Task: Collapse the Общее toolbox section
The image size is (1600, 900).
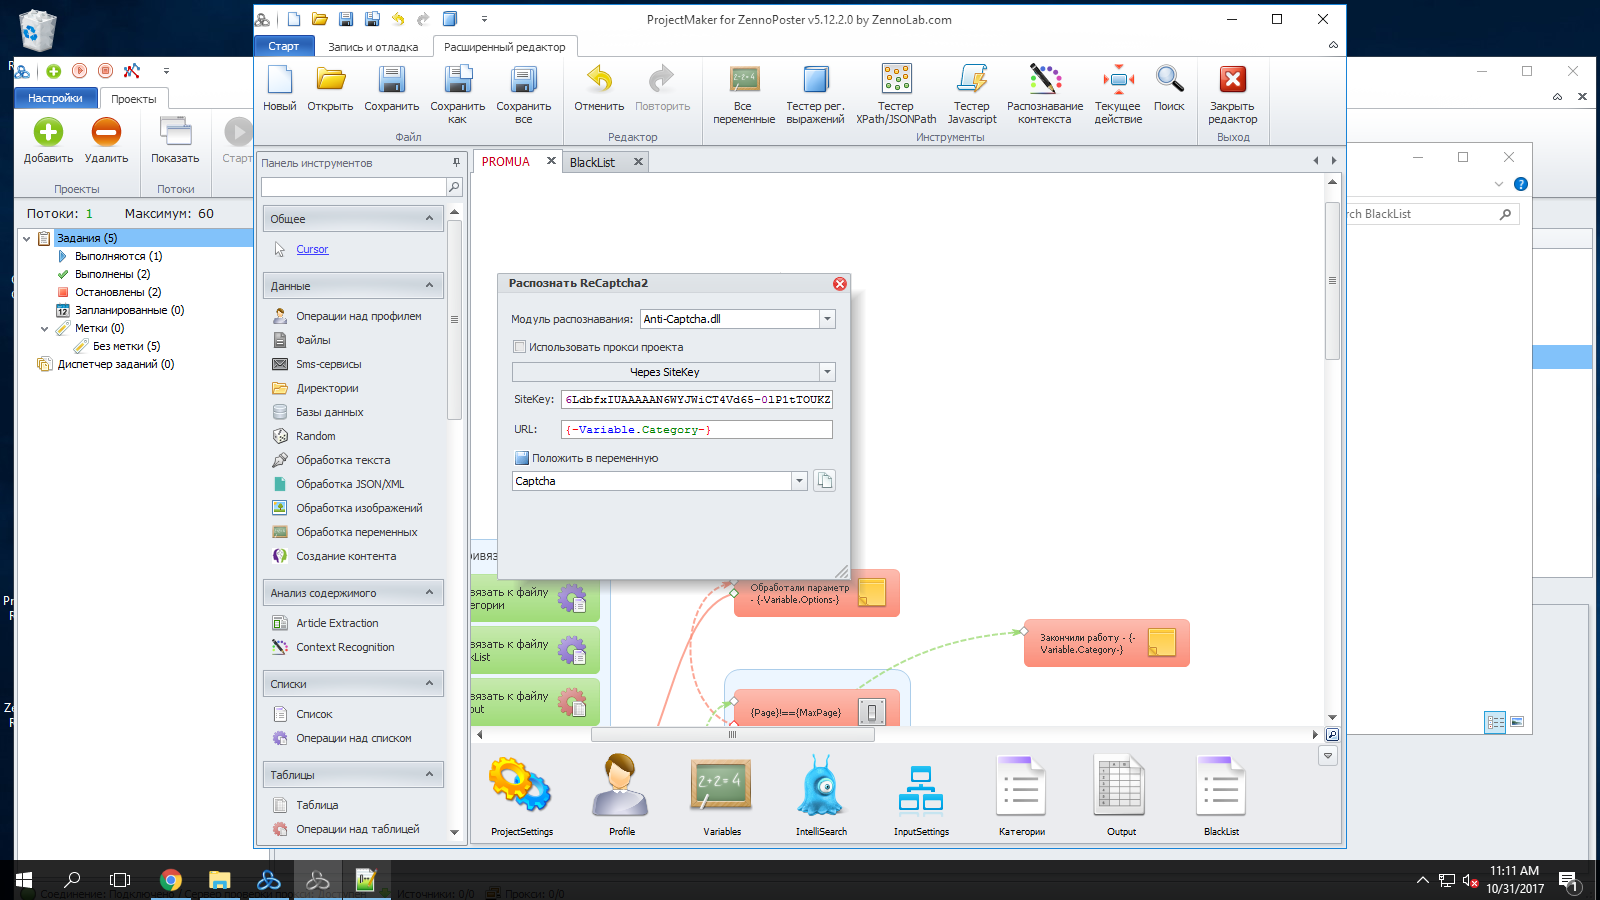Action: click(429, 218)
